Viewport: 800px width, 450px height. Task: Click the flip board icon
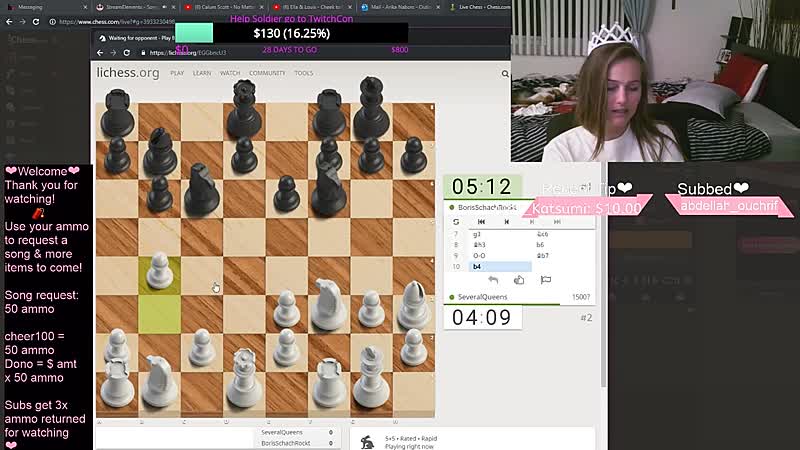456,222
